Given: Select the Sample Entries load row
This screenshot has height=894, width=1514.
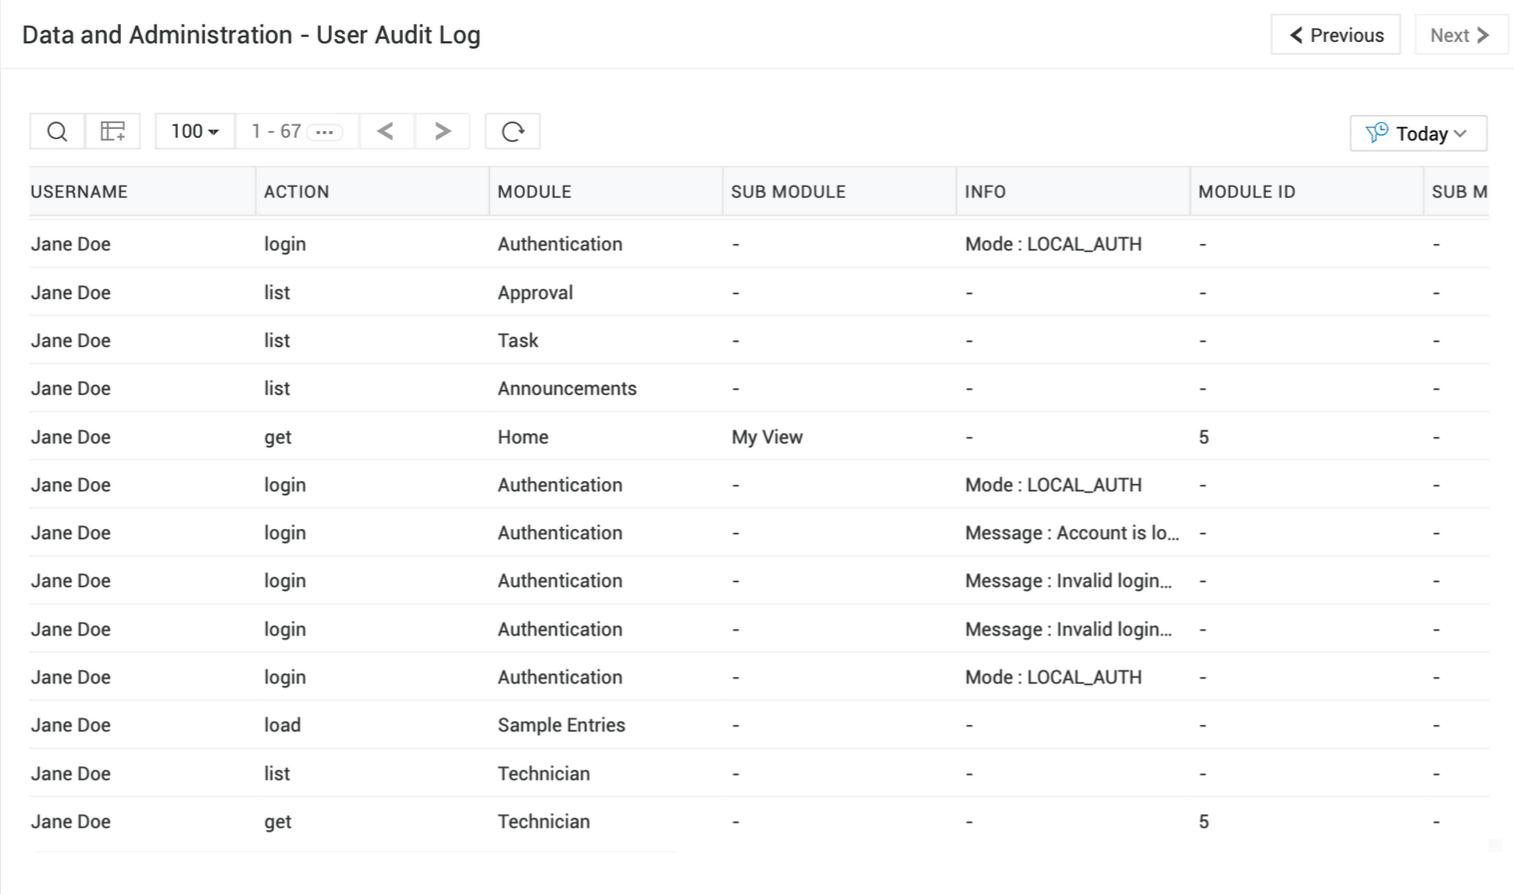Looking at the screenshot, I should (561, 725).
